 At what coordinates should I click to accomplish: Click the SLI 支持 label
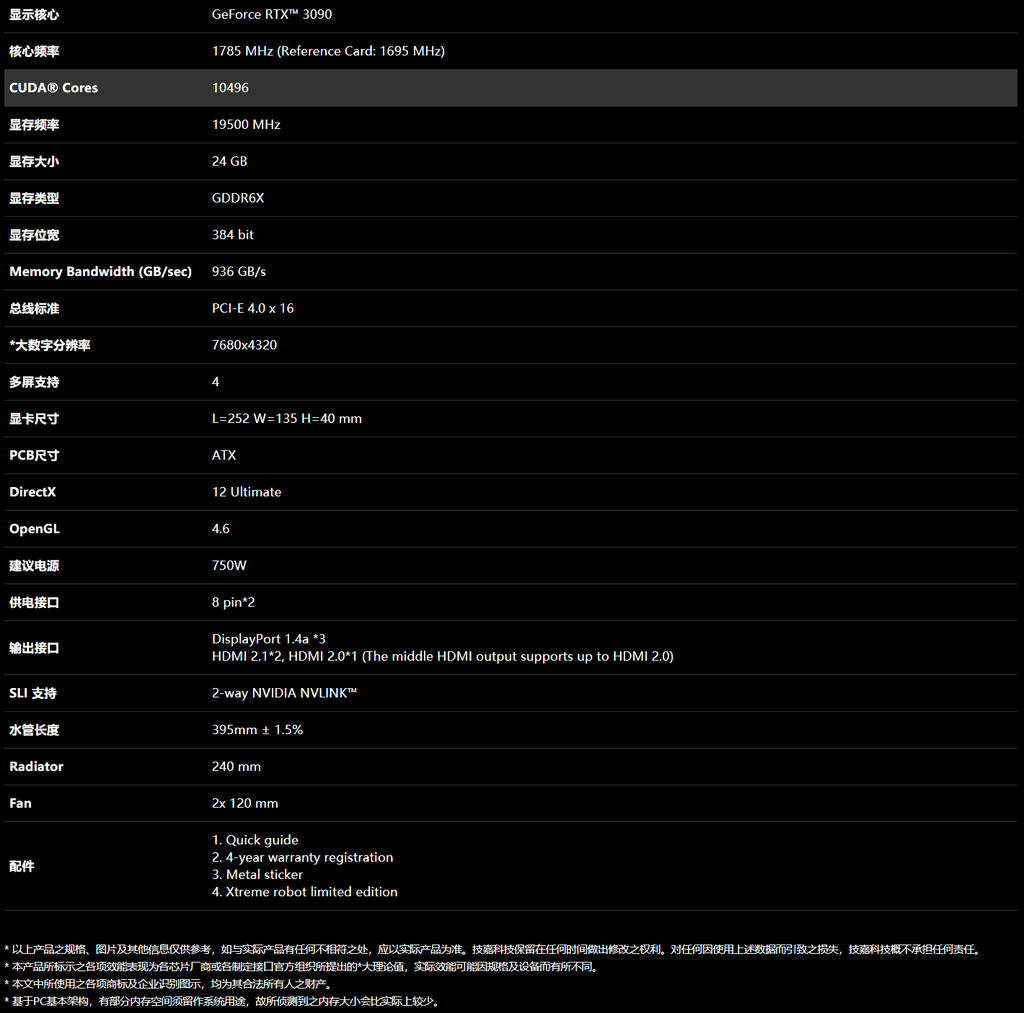pos(33,693)
